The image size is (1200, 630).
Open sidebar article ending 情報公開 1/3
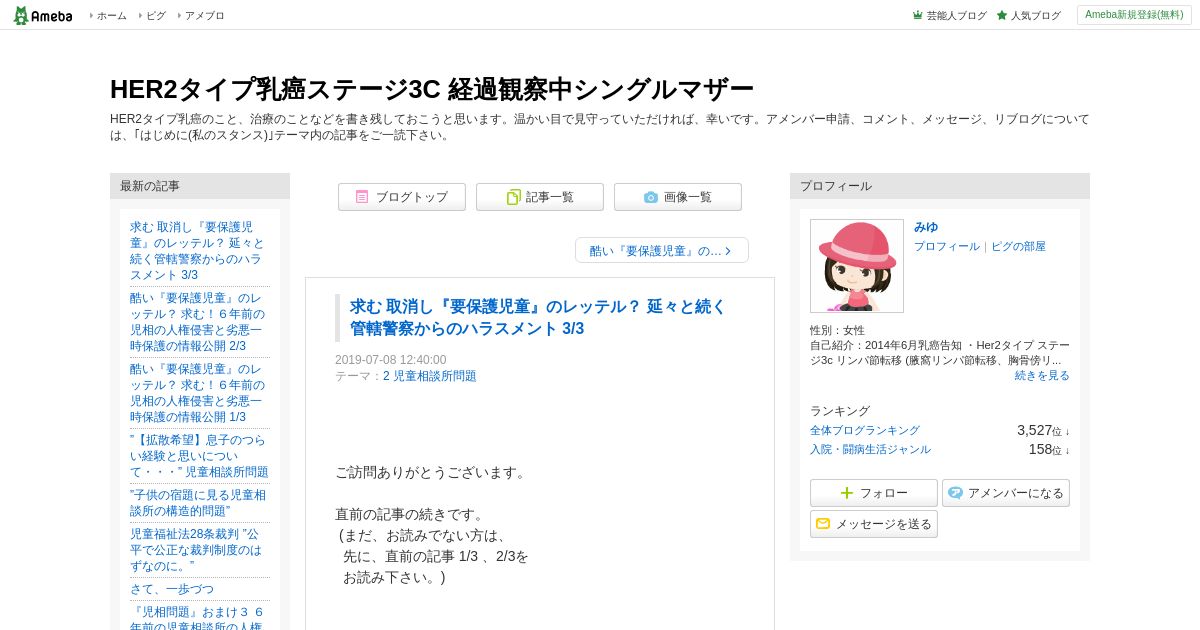coord(198,393)
